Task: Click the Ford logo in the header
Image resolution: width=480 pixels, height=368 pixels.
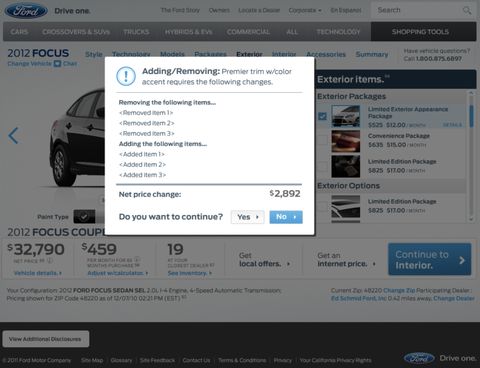Action: [x=26, y=11]
